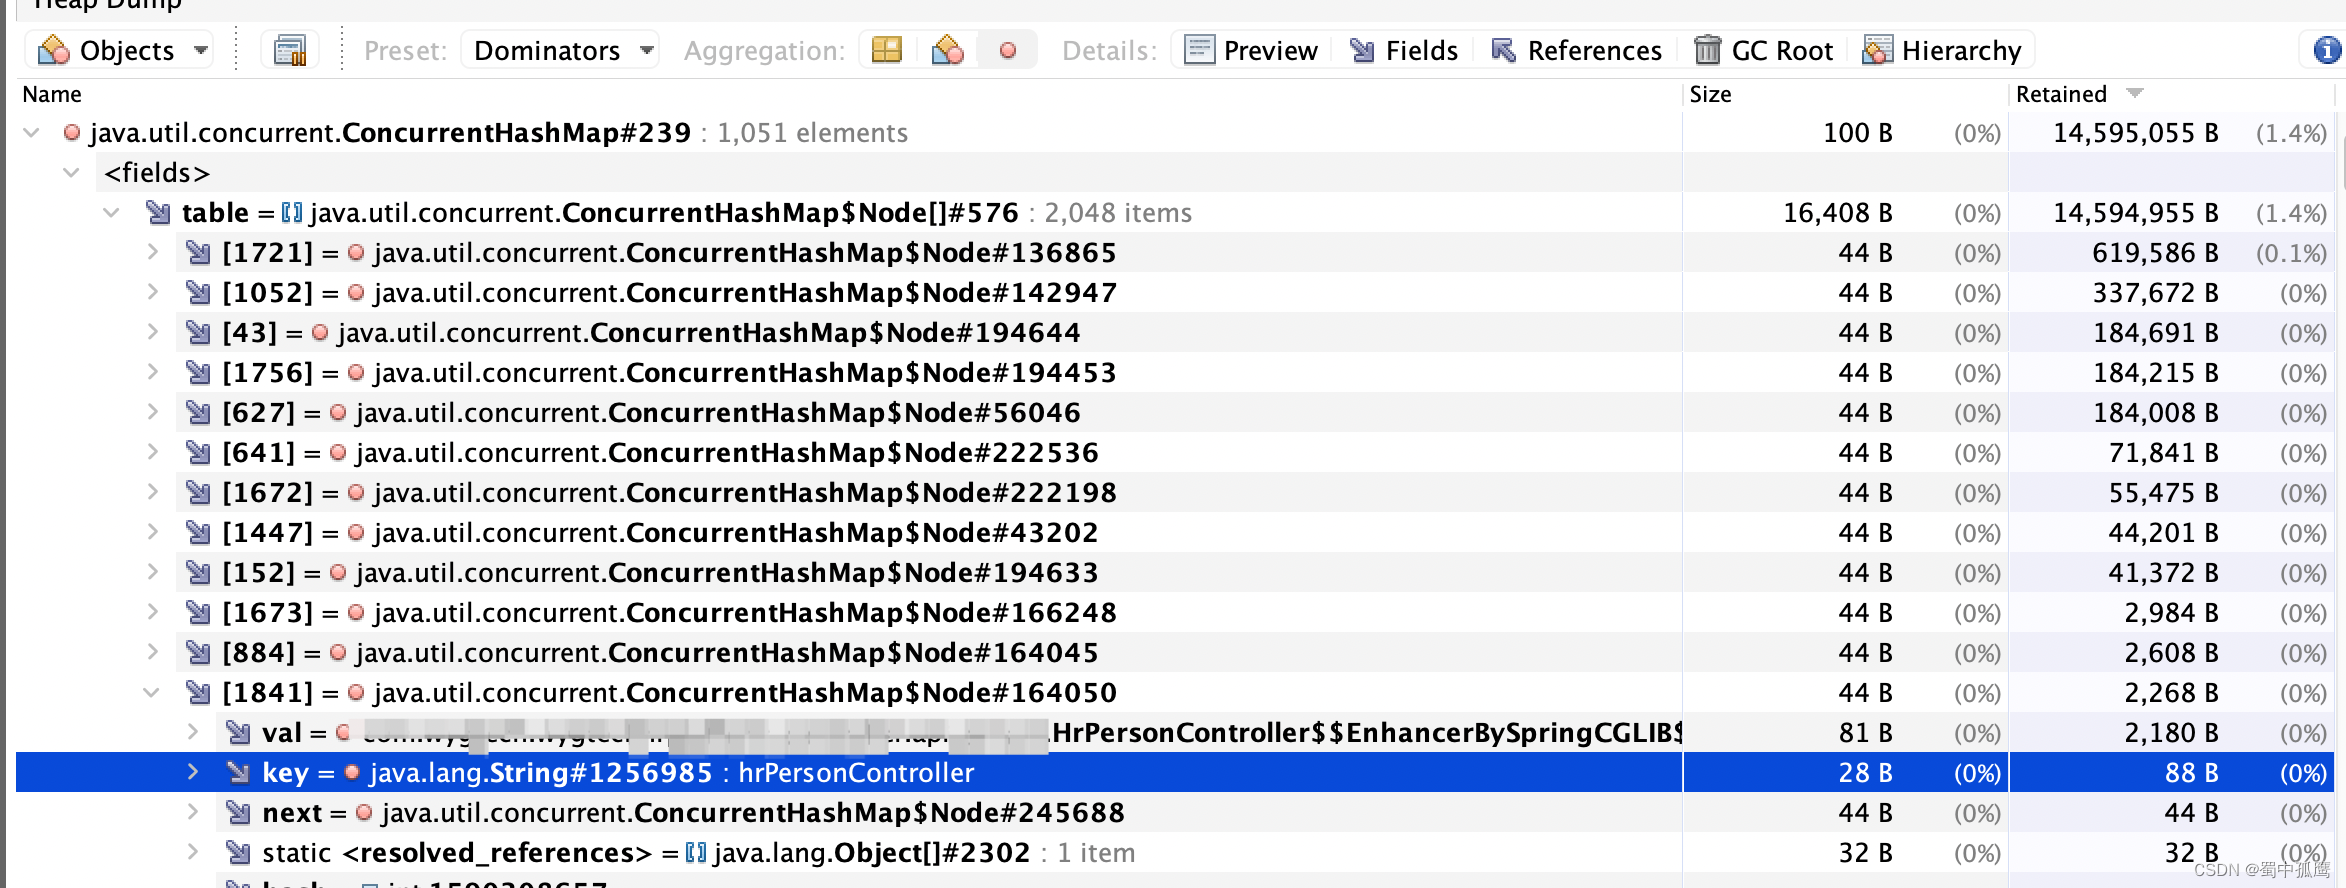This screenshot has height=888, width=2346.
Task: Toggle the References details button
Action: click(1576, 50)
